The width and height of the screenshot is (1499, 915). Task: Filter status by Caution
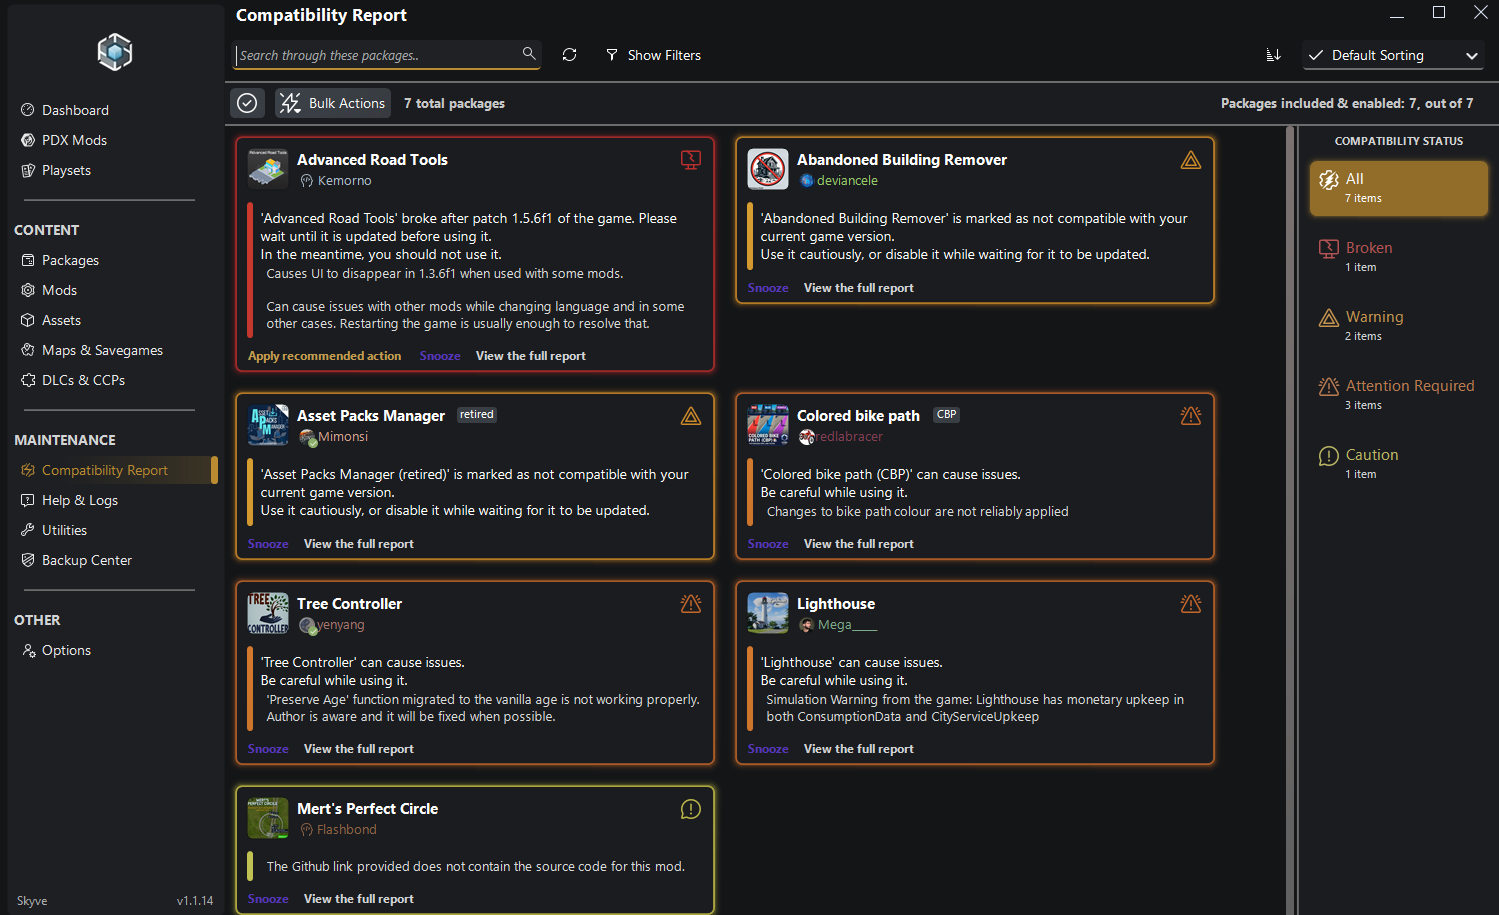tap(1398, 463)
